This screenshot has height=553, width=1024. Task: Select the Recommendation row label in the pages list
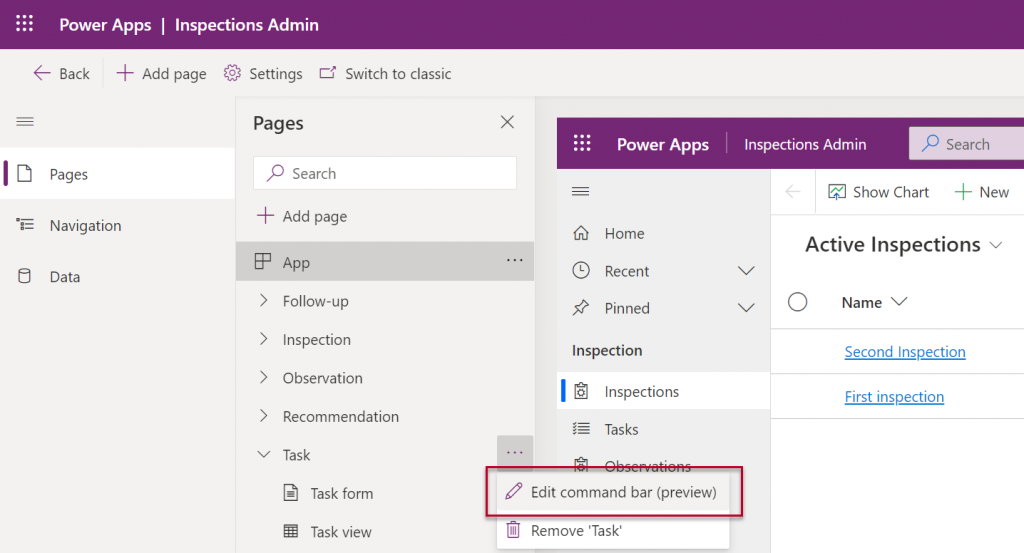click(x=341, y=417)
